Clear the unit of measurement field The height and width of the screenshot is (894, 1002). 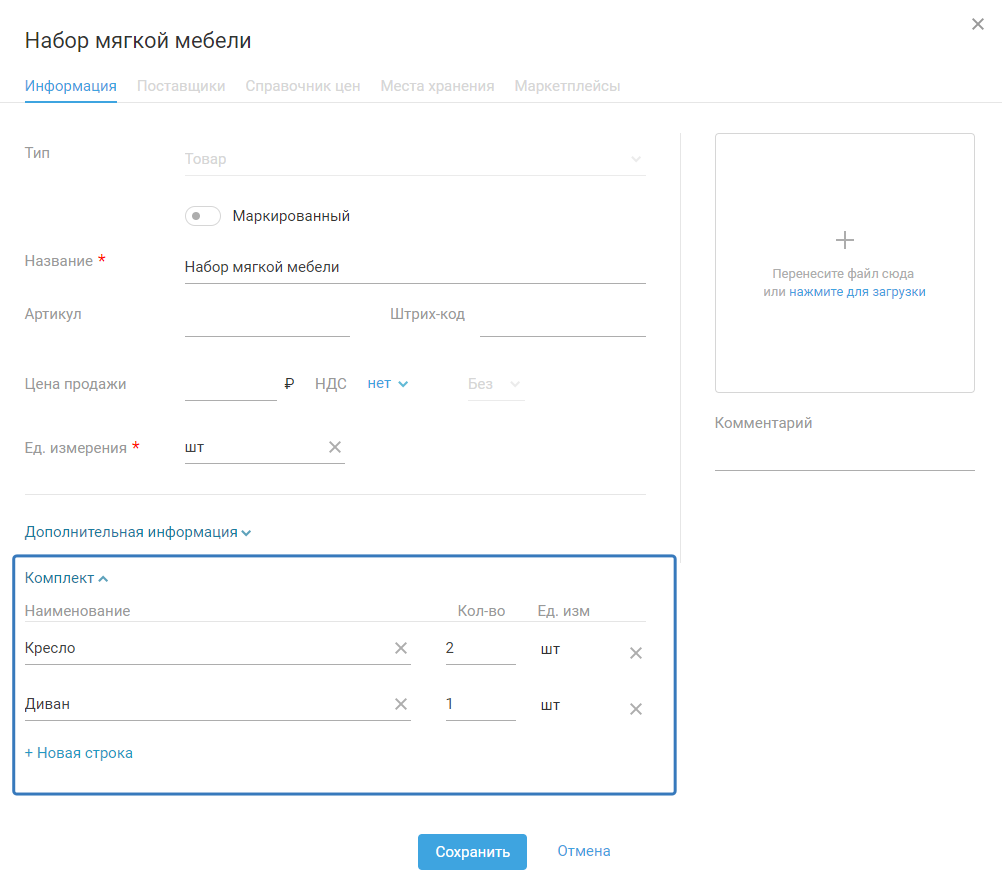point(335,448)
